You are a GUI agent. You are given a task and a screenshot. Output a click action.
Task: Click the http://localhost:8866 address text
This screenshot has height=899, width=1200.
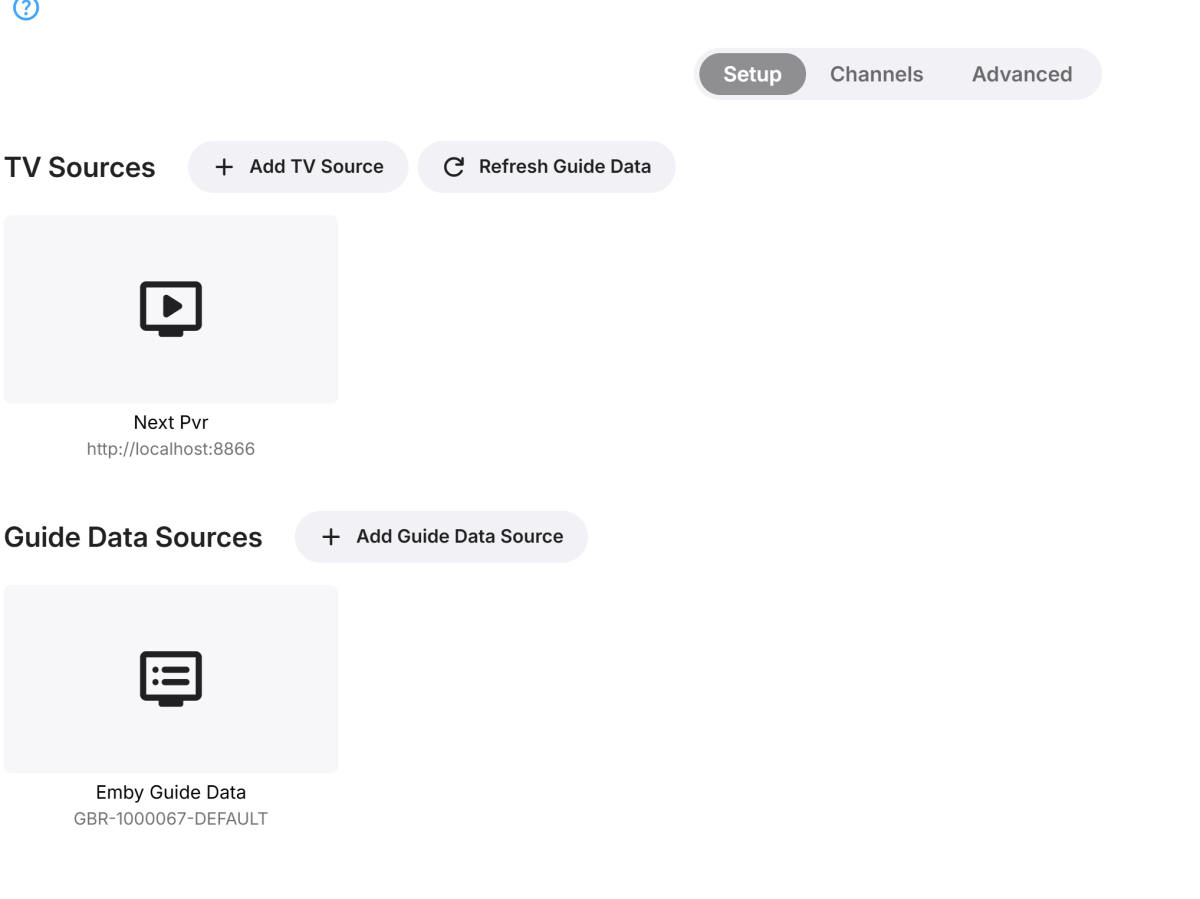coord(171,449)
